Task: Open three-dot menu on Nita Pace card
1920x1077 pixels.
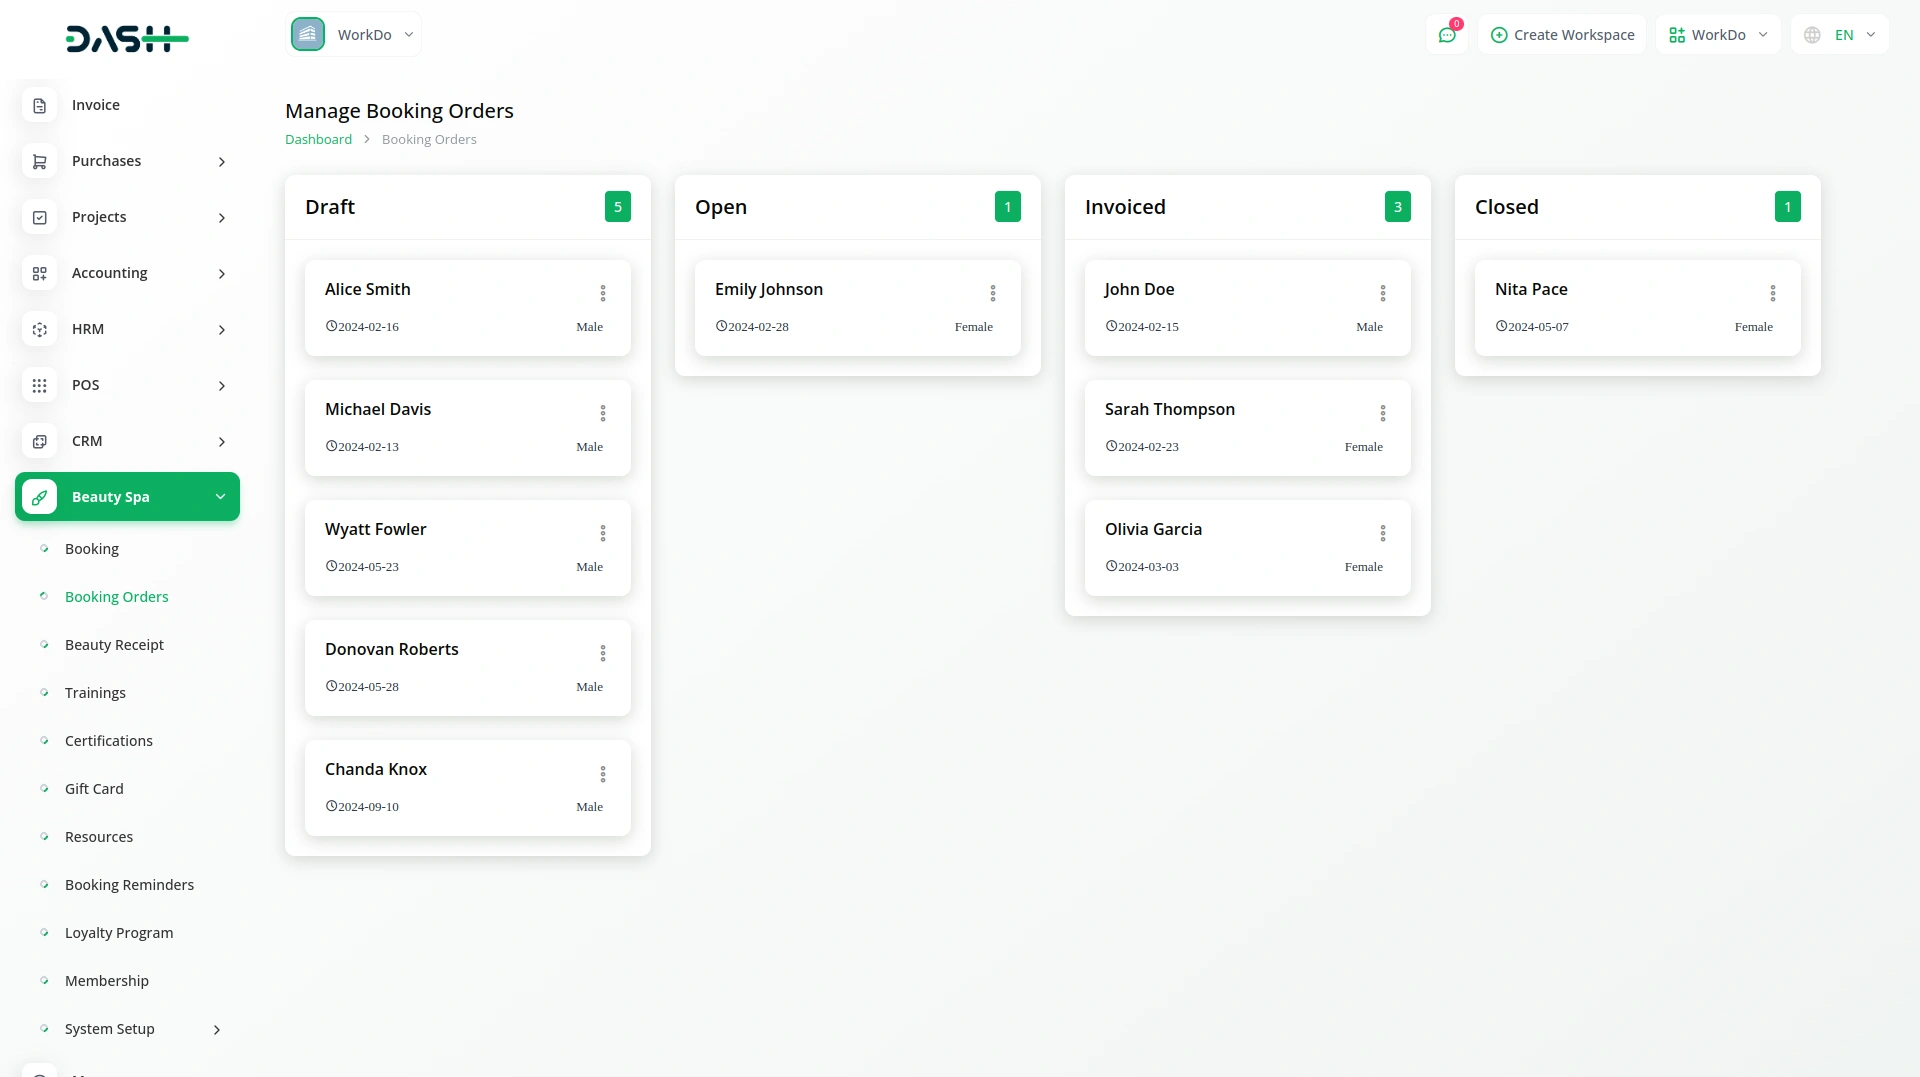Action: [x=1772, y=293]
